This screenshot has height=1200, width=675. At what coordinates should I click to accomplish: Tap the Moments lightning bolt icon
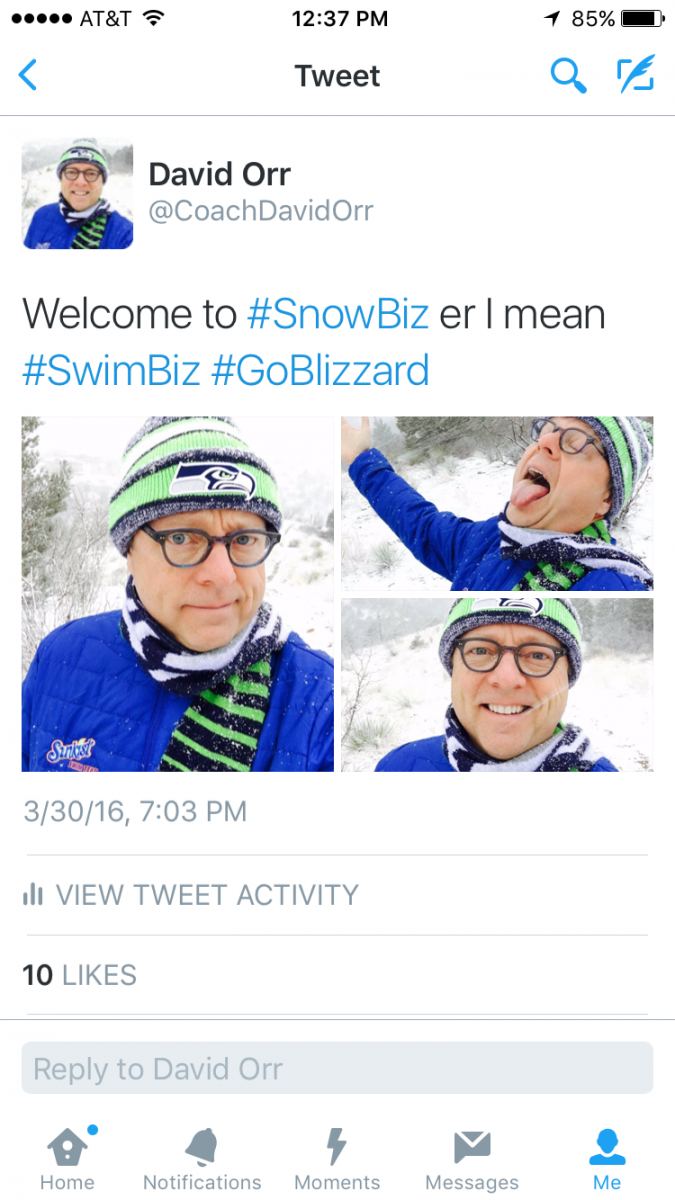[x=337, y=1146]
